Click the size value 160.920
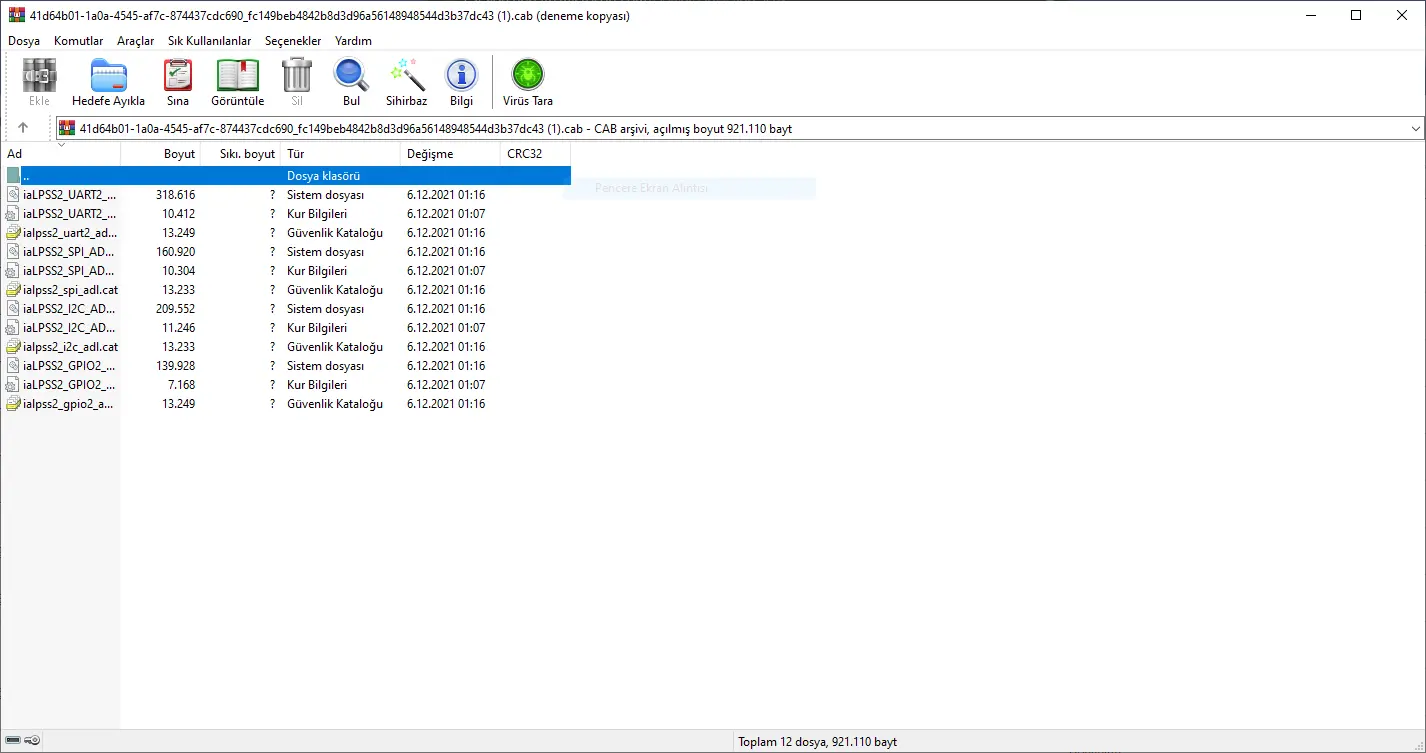1426x753 pixels. coord(175,252)
